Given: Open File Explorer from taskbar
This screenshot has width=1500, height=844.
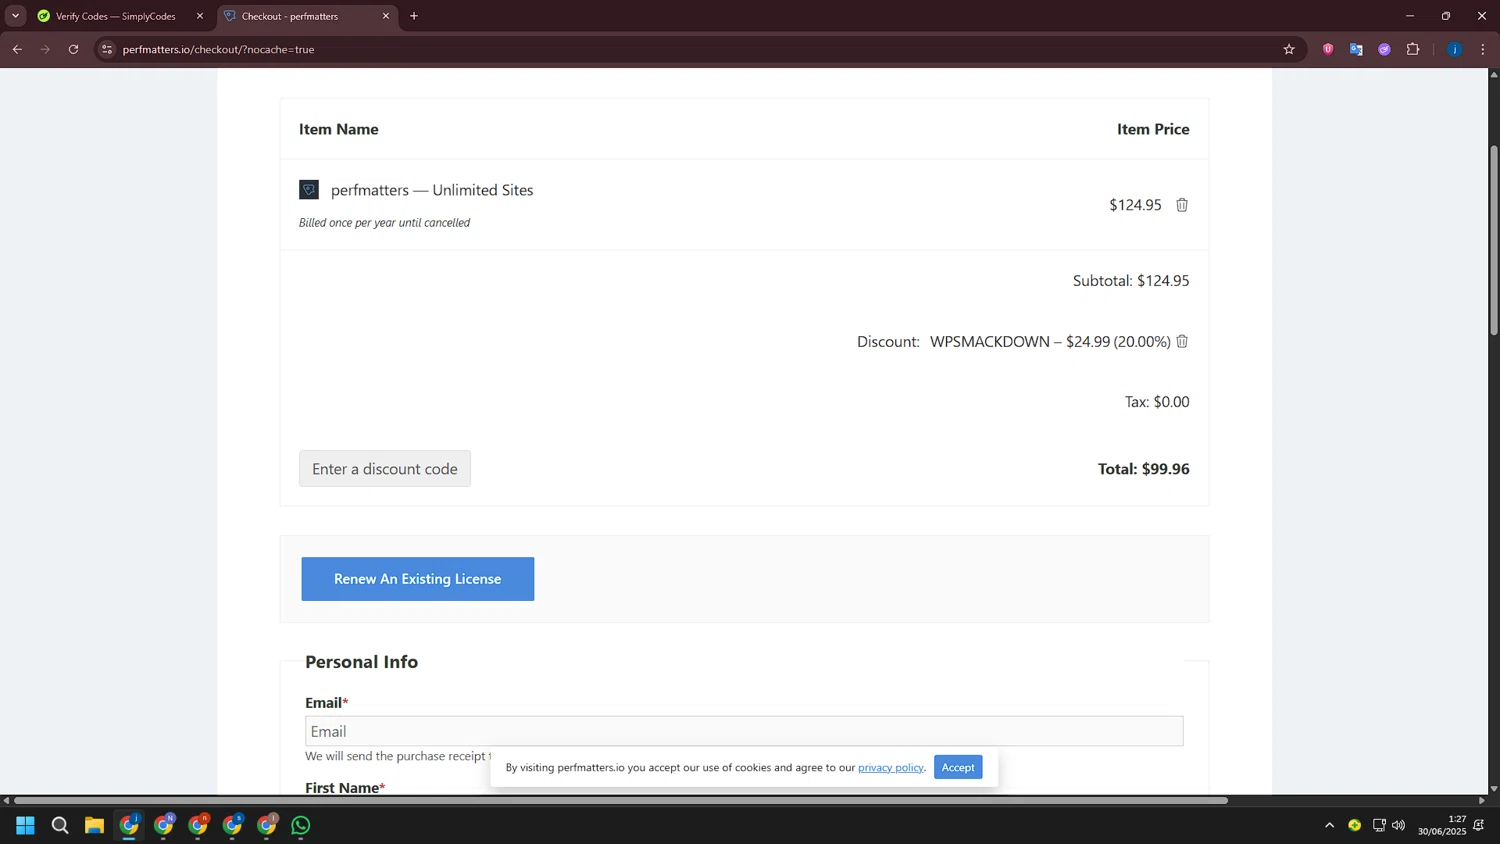Looking at the screenshot, I should coord(94,825).
